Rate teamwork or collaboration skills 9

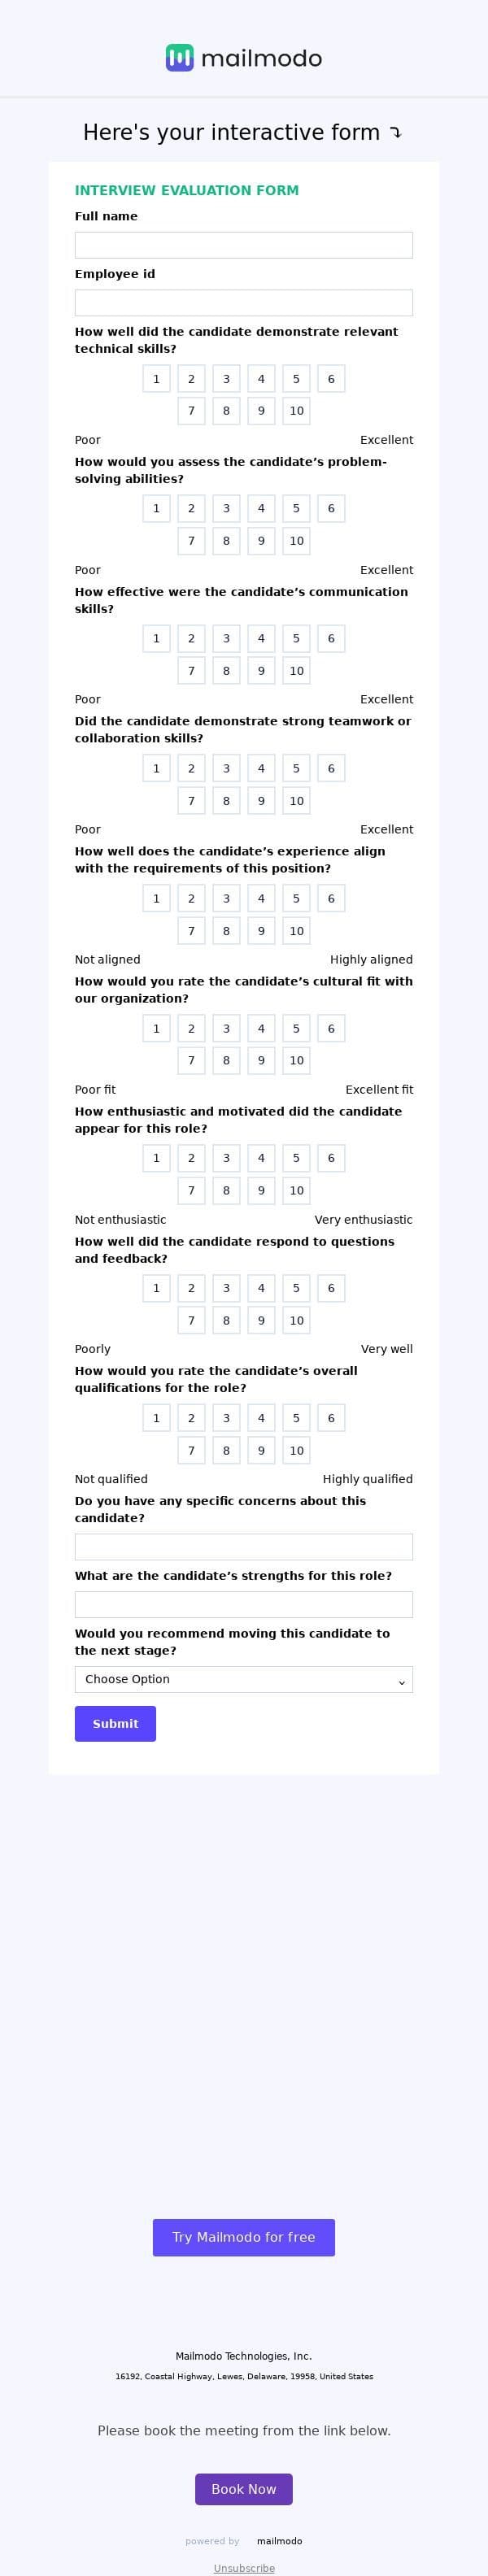pyautogui.click(x=261, y=801)
